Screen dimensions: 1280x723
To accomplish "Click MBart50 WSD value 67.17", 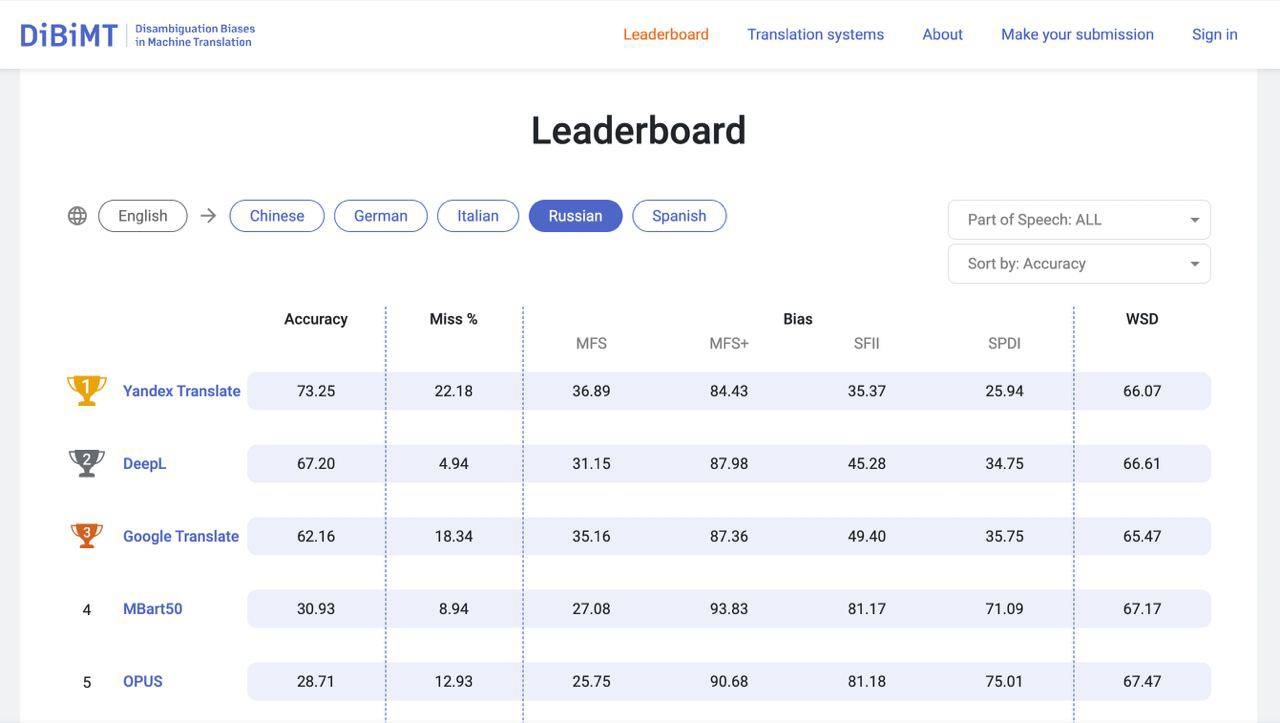I will (x=1142, y=609).
